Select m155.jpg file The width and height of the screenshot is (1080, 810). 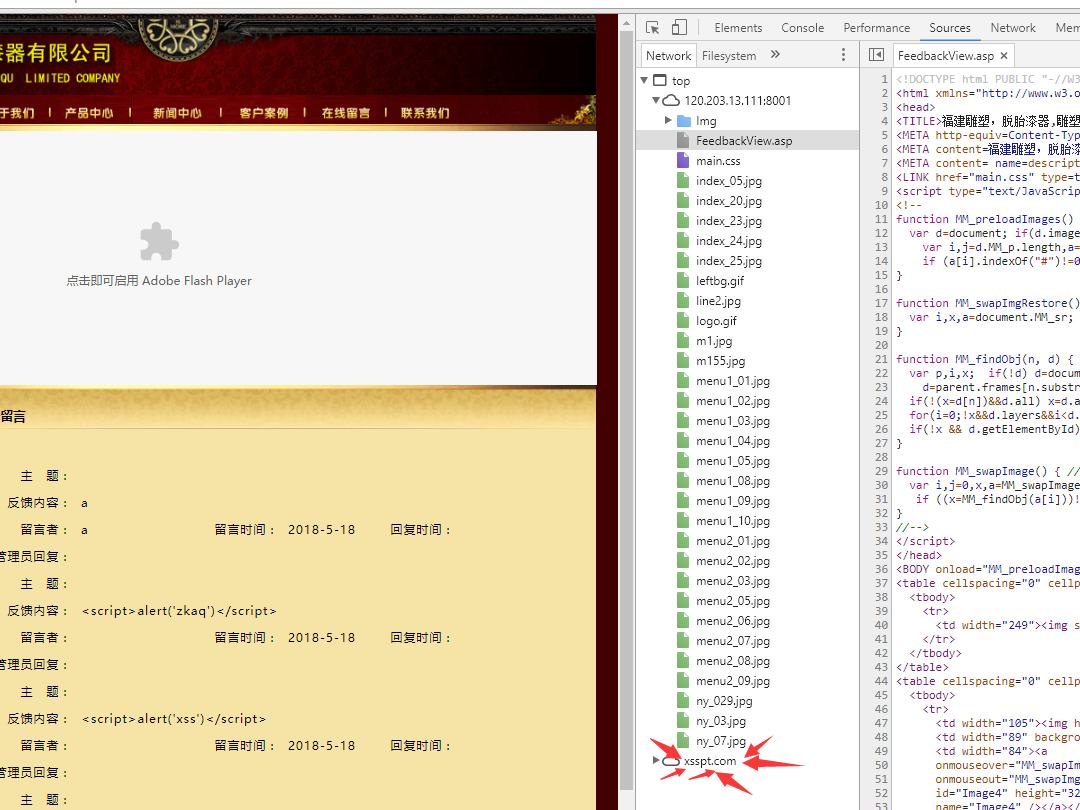pos(720,360)
